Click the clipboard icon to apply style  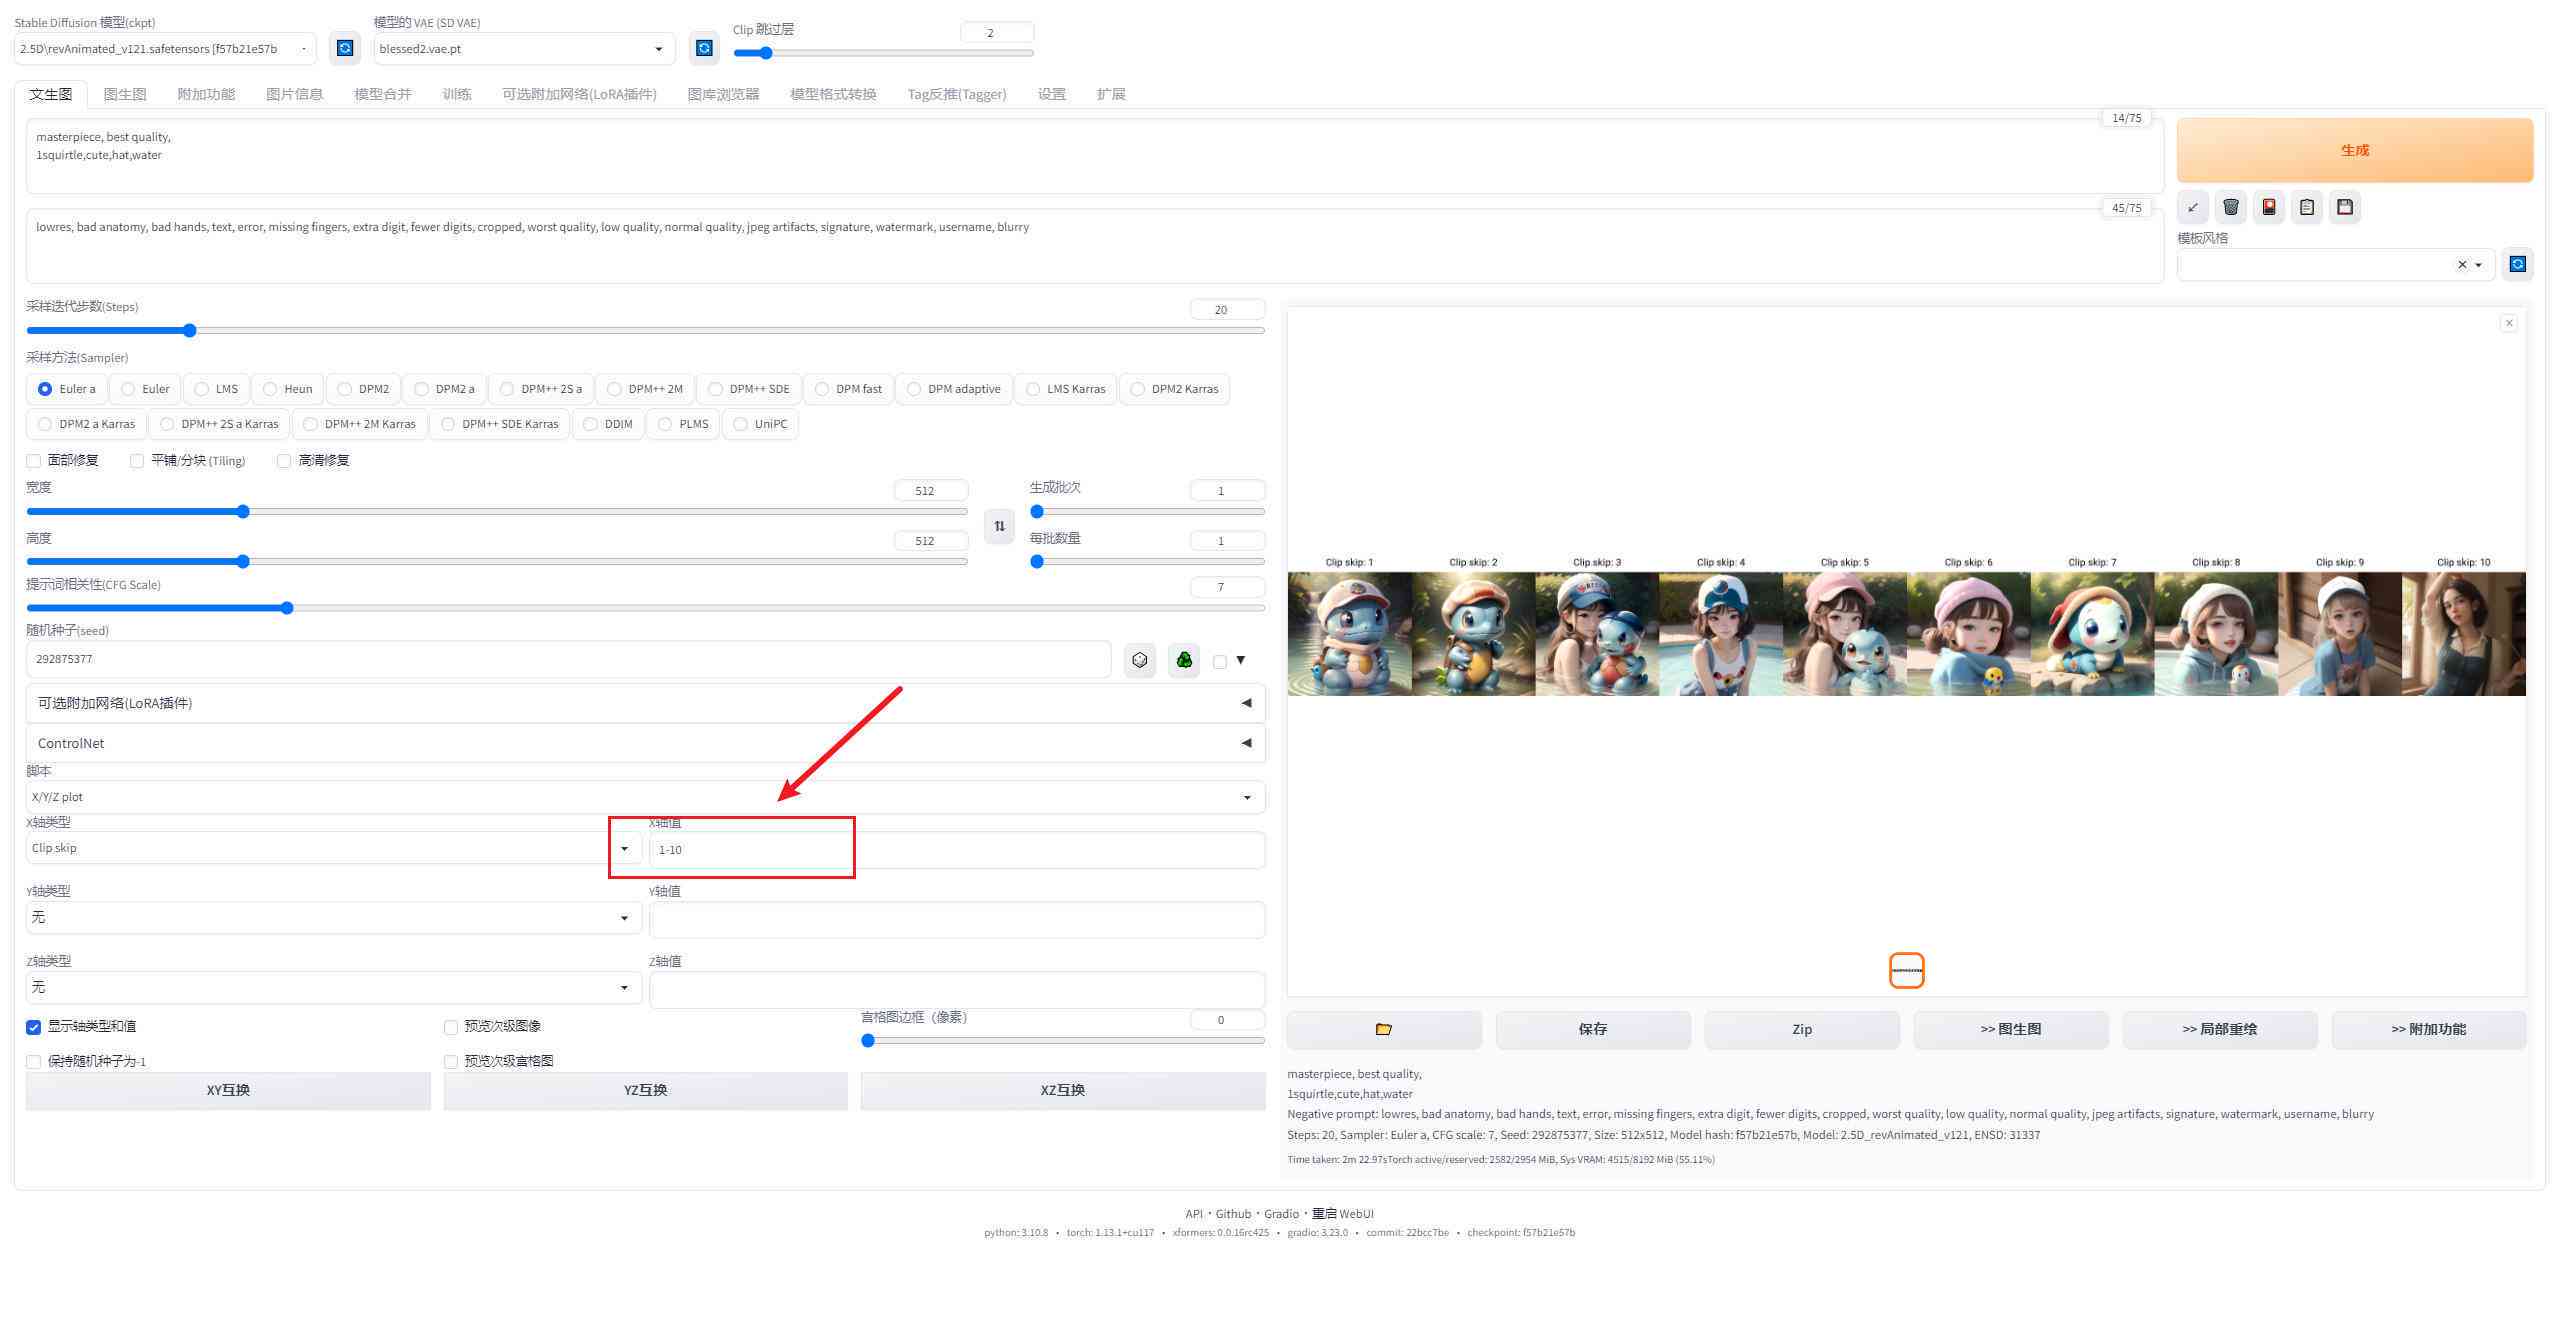coord(2307,207)
